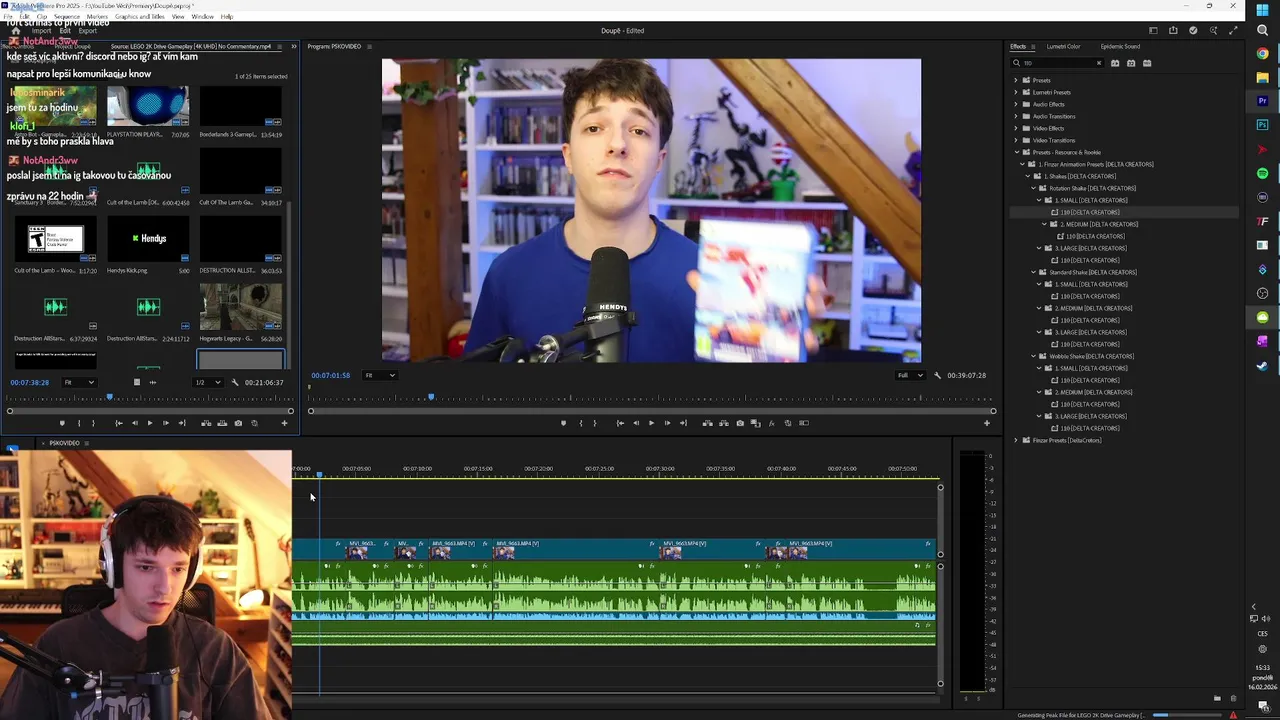Mark Out in Program monitor
Image resolution: width=1280 pixels, height=720 pixels.
pyautogui.click(x=595, y=423)
